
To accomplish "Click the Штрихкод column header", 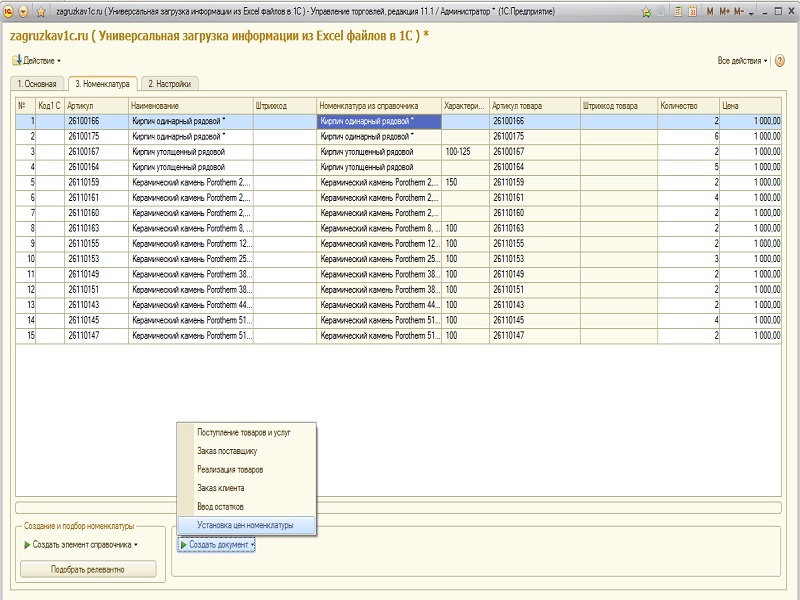I will coord(285,106).
